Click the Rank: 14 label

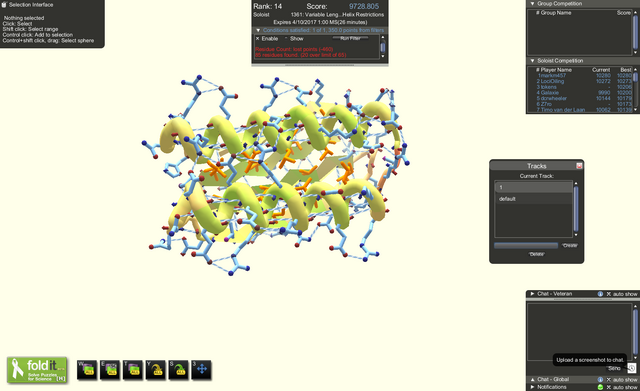pyautogui.click(x=267, y=7)
